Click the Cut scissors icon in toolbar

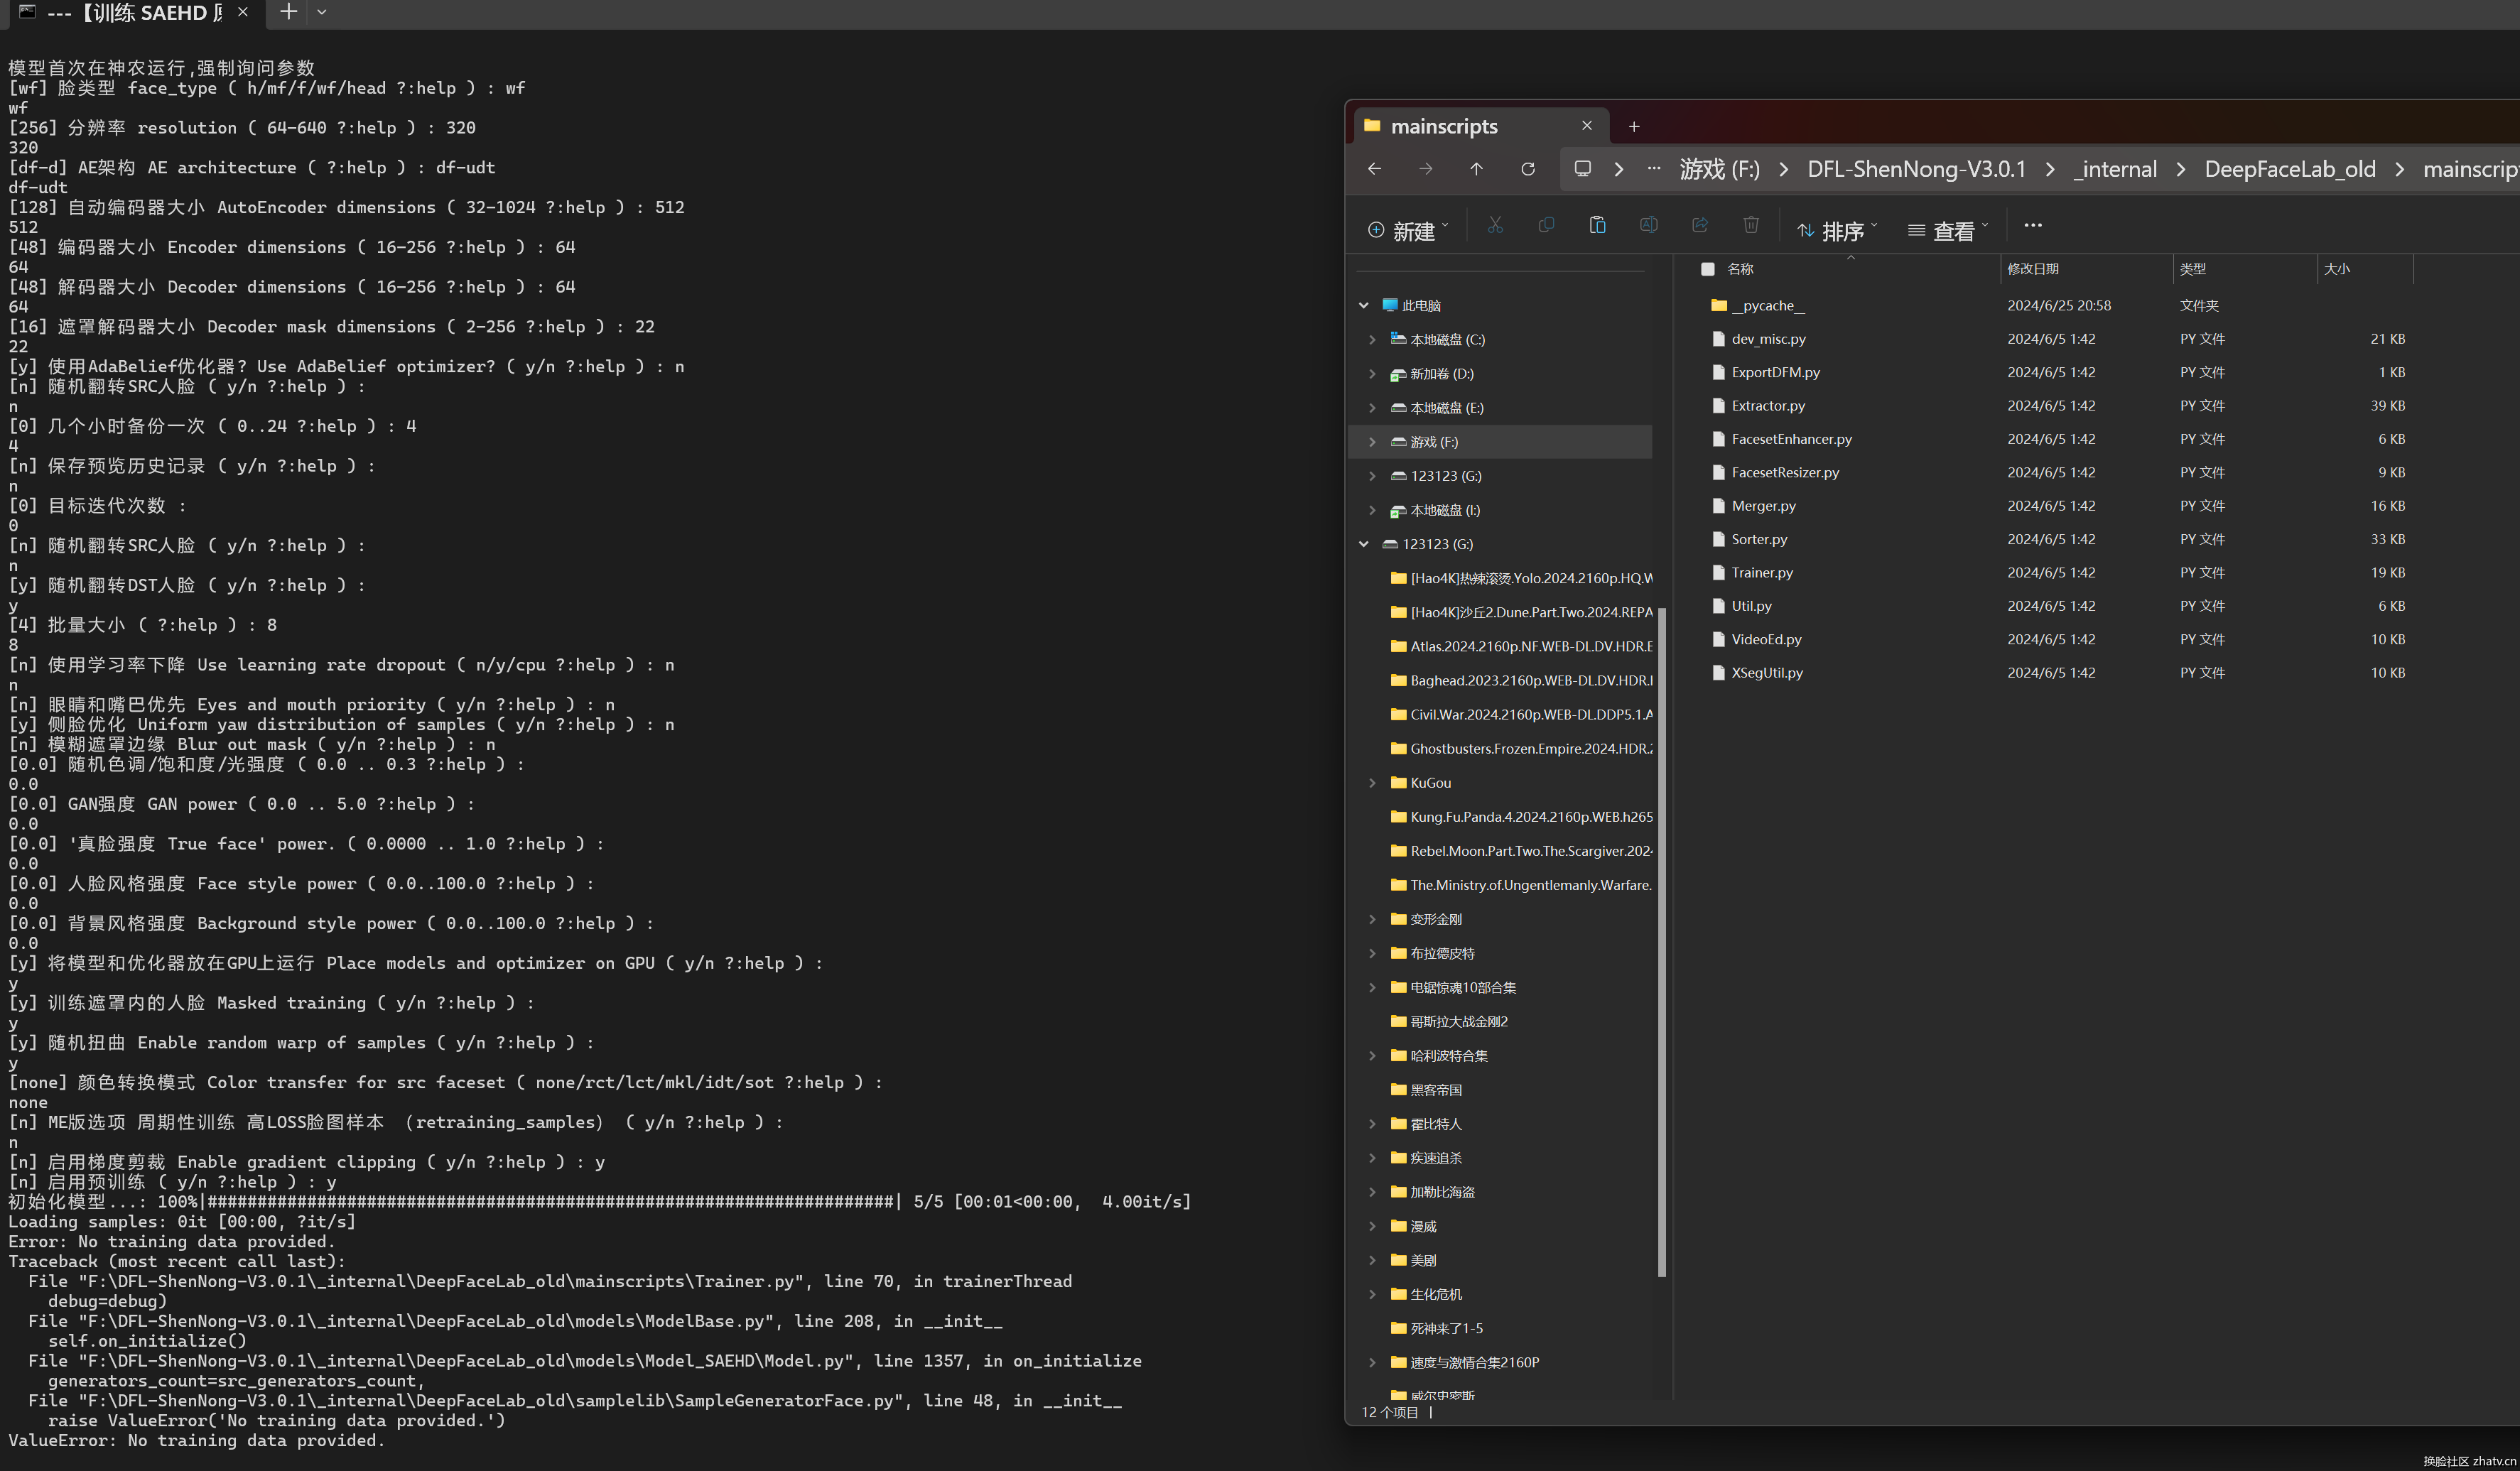click(x=1495, y=226)
